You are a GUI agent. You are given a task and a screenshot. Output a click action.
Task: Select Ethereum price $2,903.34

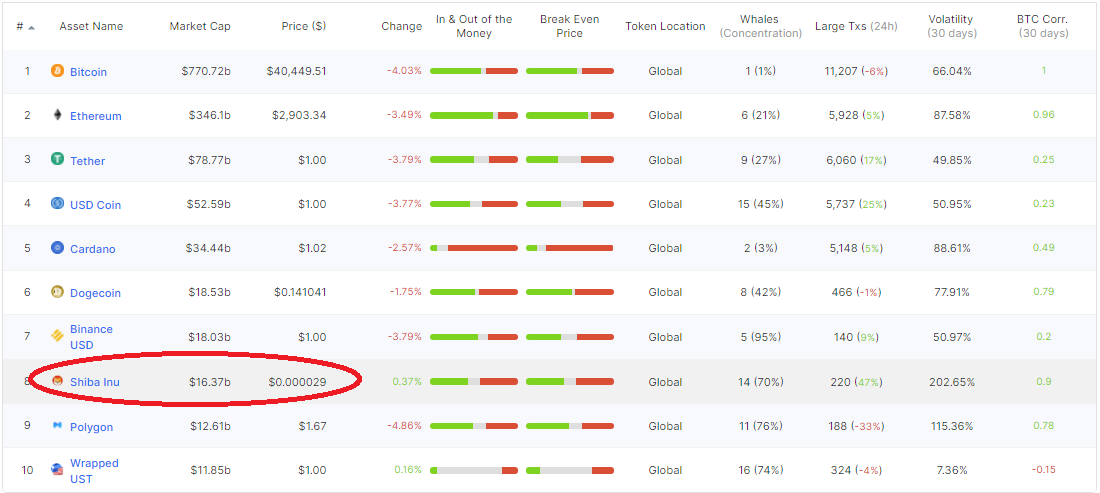click(x=299, y=115)
